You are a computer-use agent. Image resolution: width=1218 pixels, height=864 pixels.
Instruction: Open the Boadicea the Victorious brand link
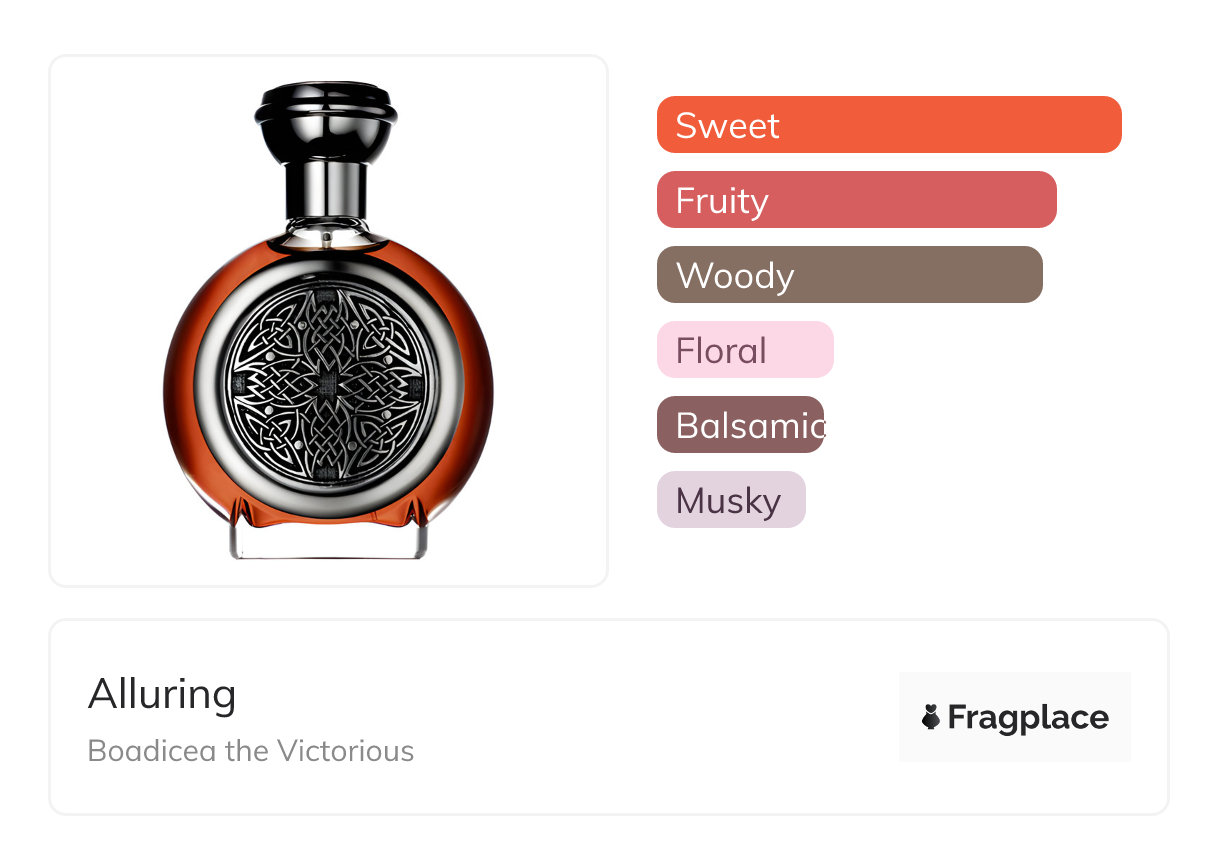click(x=250, y=750)
